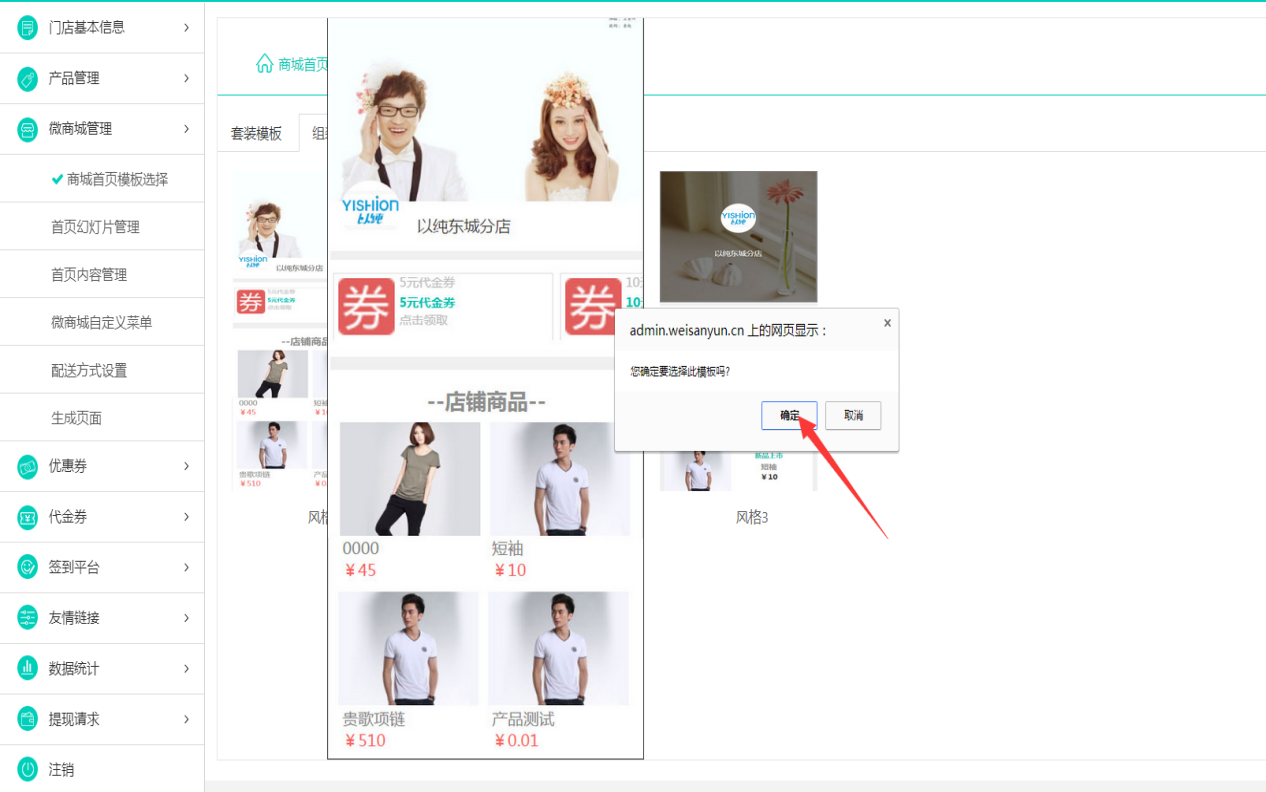Image resolution: width=1266 pixels, height=792 pixels.
Task: Click 点击领取 on the 5元代金券 card
Action: (424, 321)
